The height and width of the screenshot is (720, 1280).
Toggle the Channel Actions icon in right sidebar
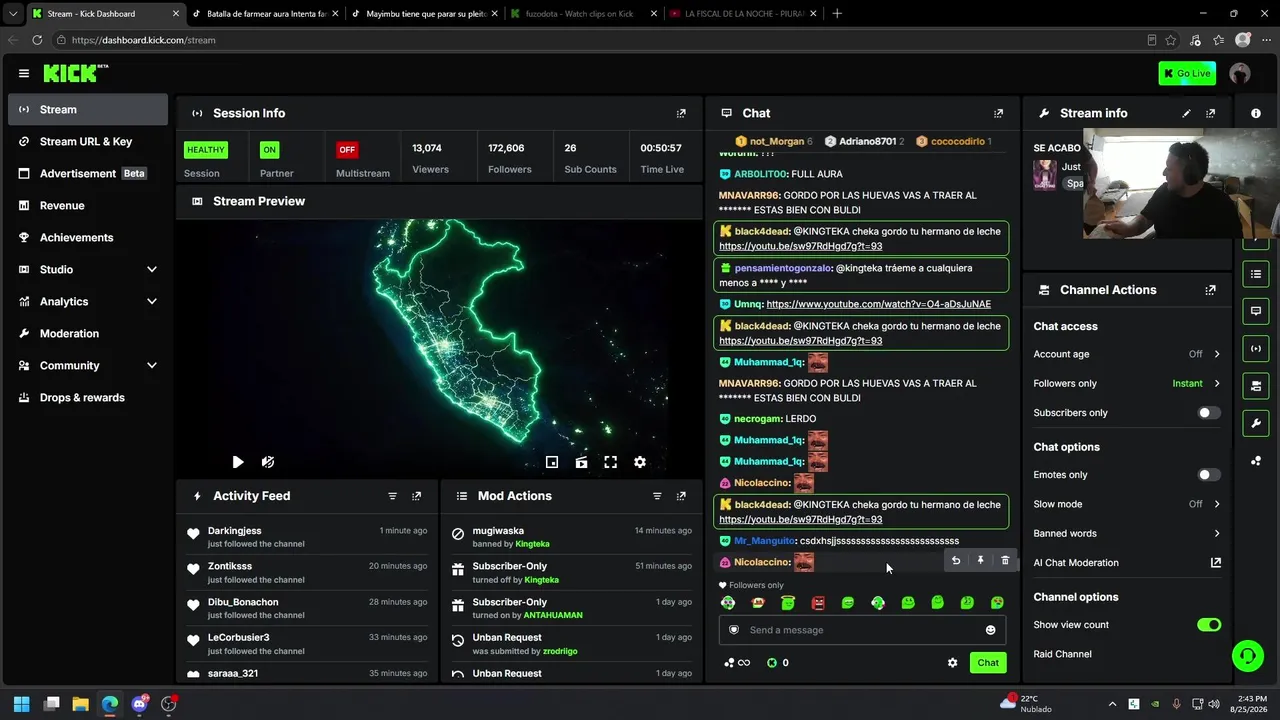tap(1256, 386)
